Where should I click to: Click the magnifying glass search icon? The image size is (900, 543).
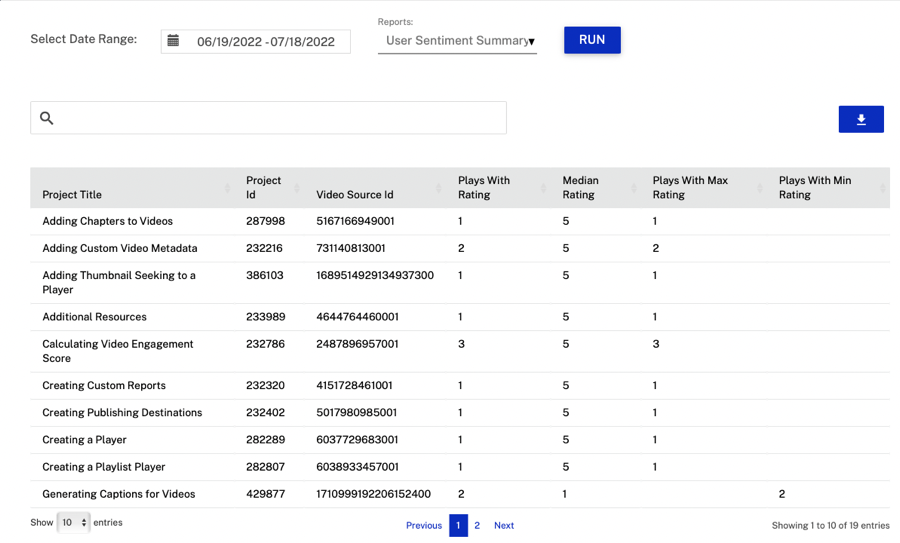[x=47, y=118]
